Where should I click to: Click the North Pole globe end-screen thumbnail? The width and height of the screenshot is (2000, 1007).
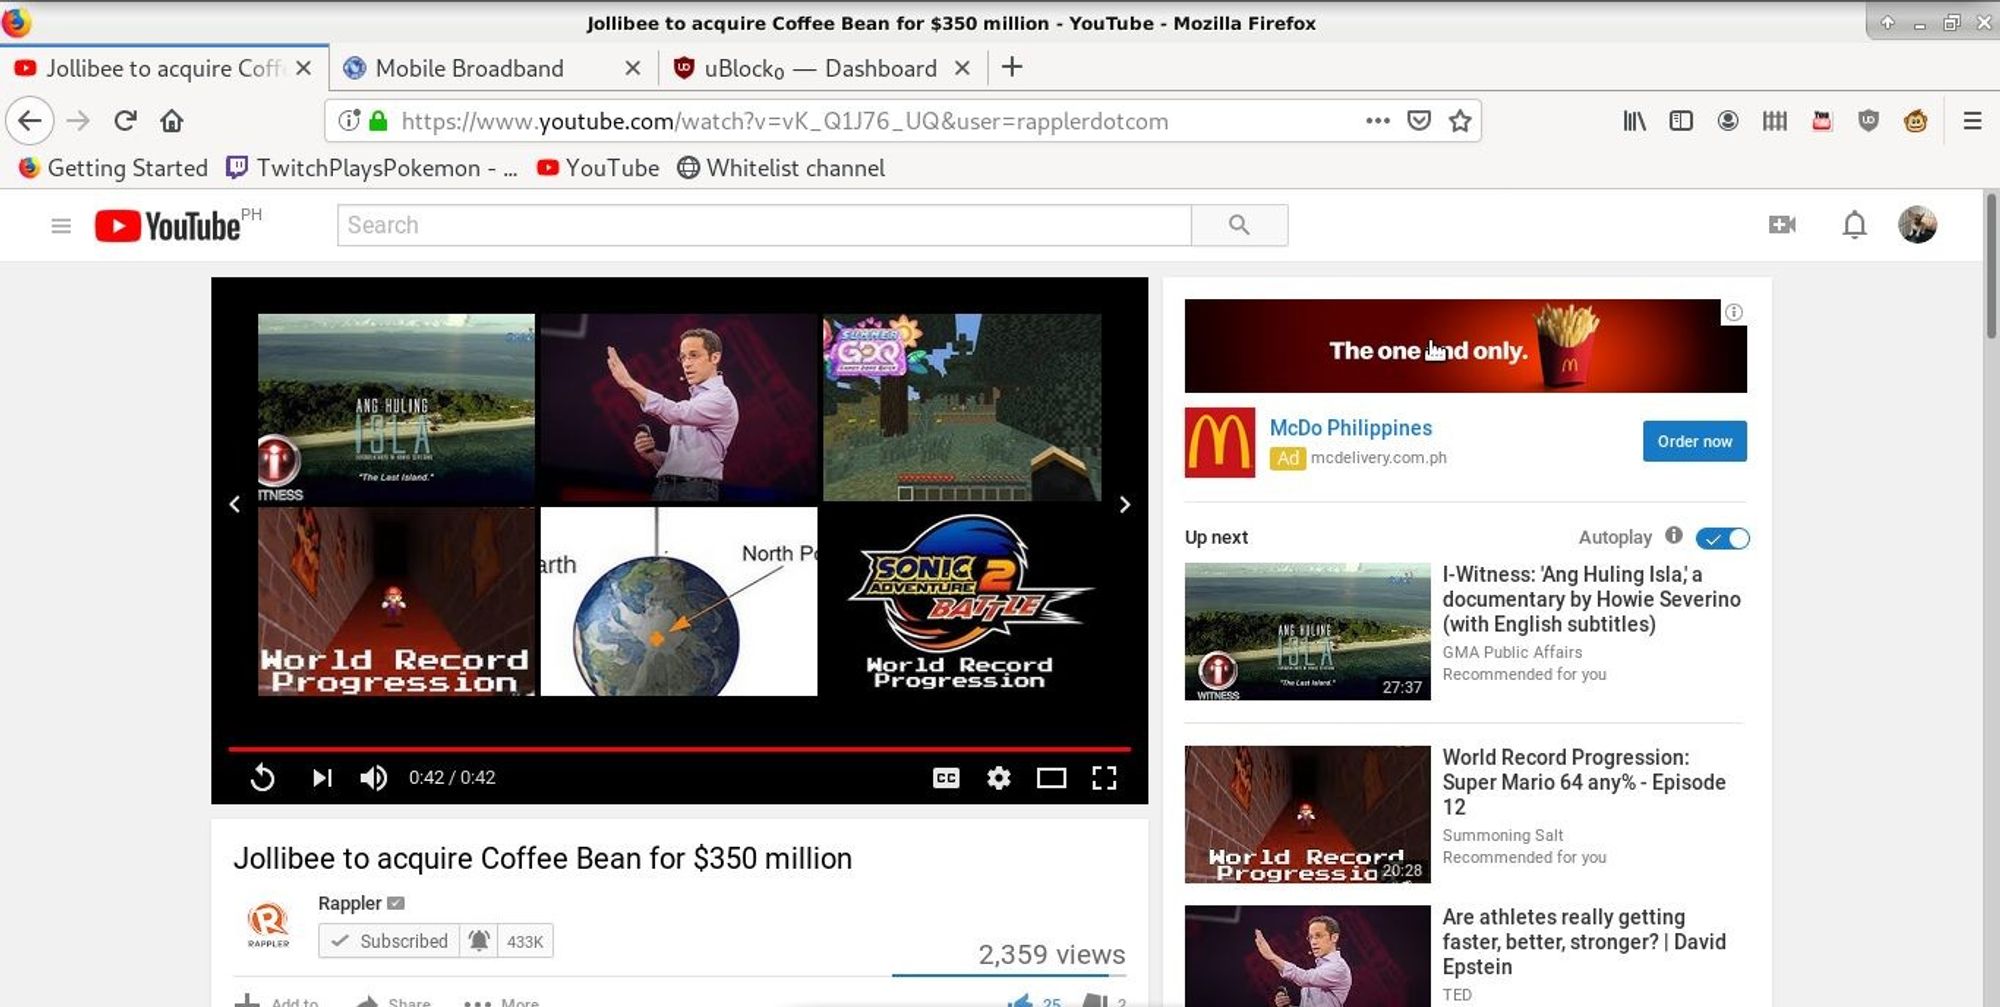pyautogui.click(x=679, y=601)
